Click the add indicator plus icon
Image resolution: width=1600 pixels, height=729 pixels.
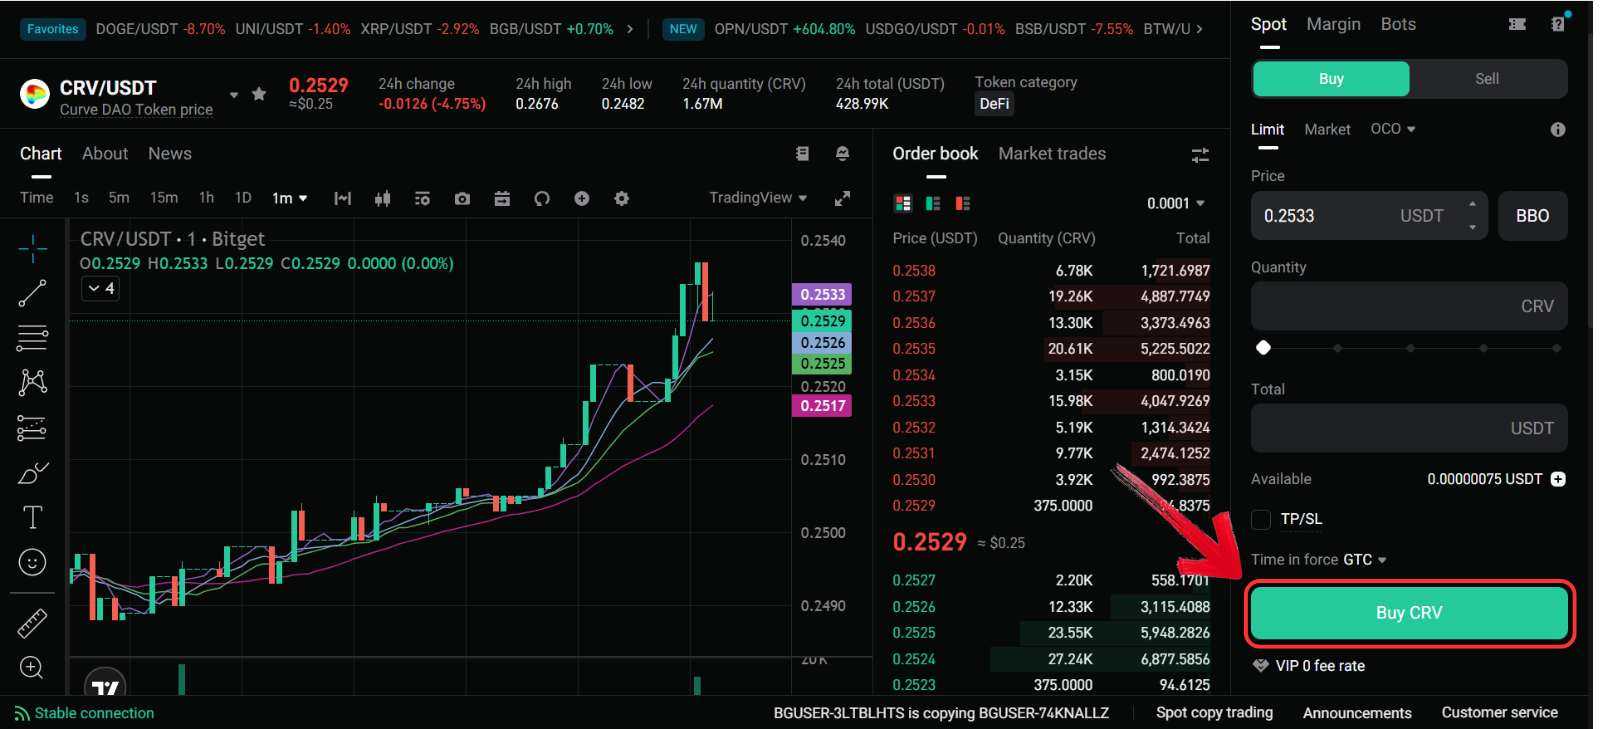coord(582,198)
